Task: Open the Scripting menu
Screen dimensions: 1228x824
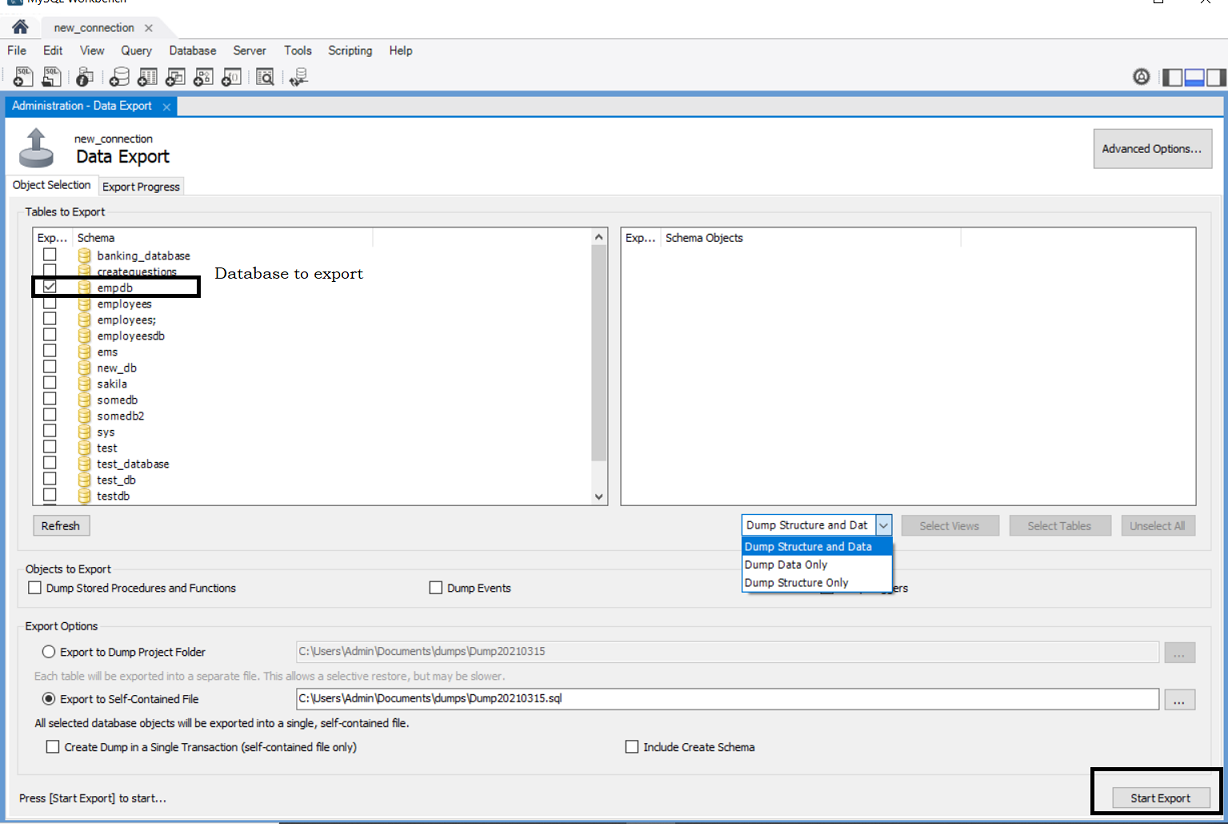Action: click(x=350, y=51)
